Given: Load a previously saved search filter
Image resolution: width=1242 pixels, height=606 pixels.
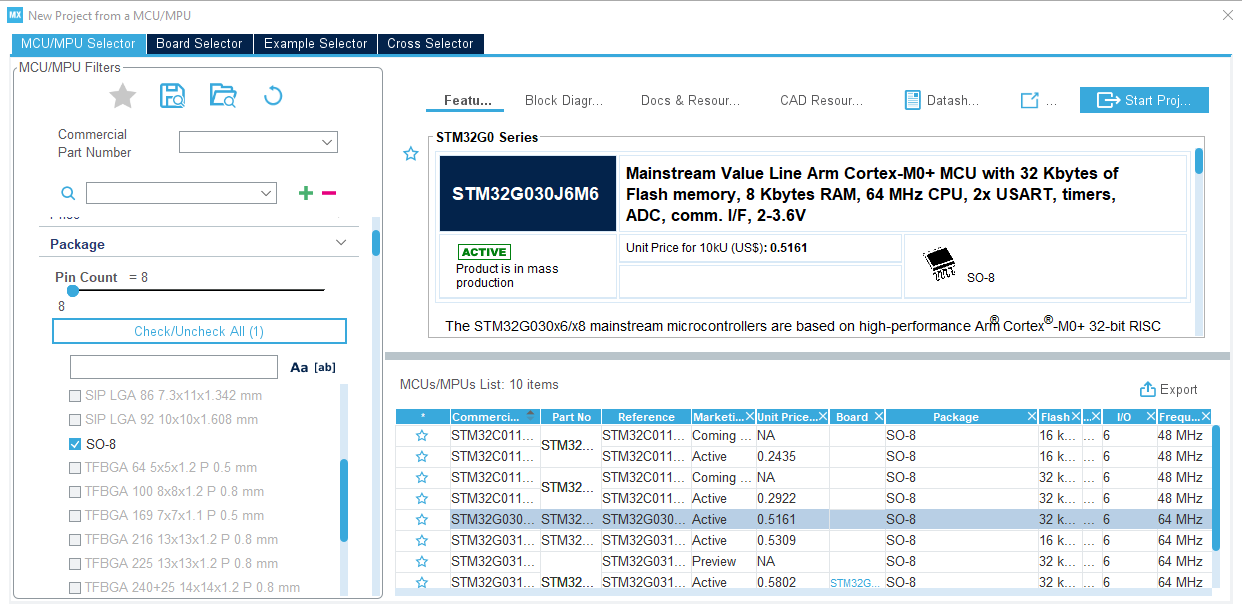Looking at the screenshot, I should tap(220, 95).
